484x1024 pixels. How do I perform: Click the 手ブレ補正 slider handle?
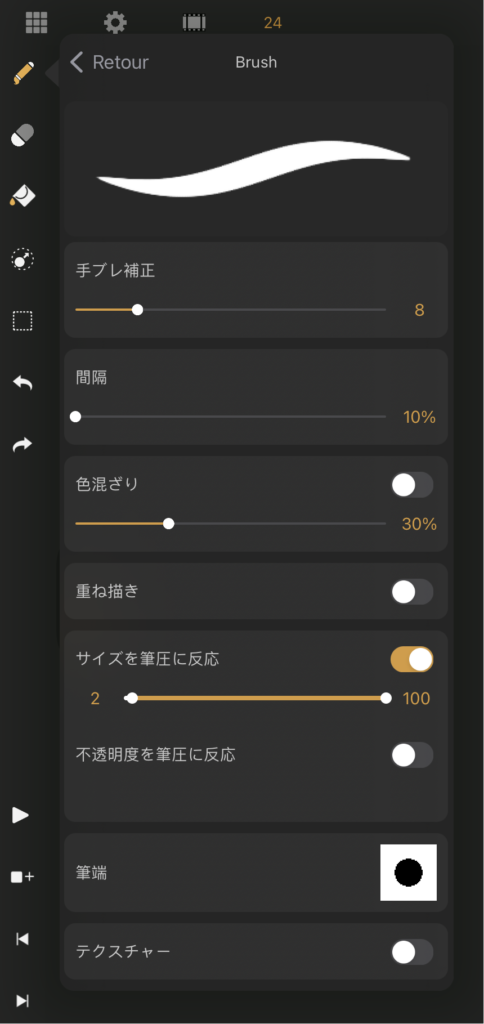tap(137, 310)
